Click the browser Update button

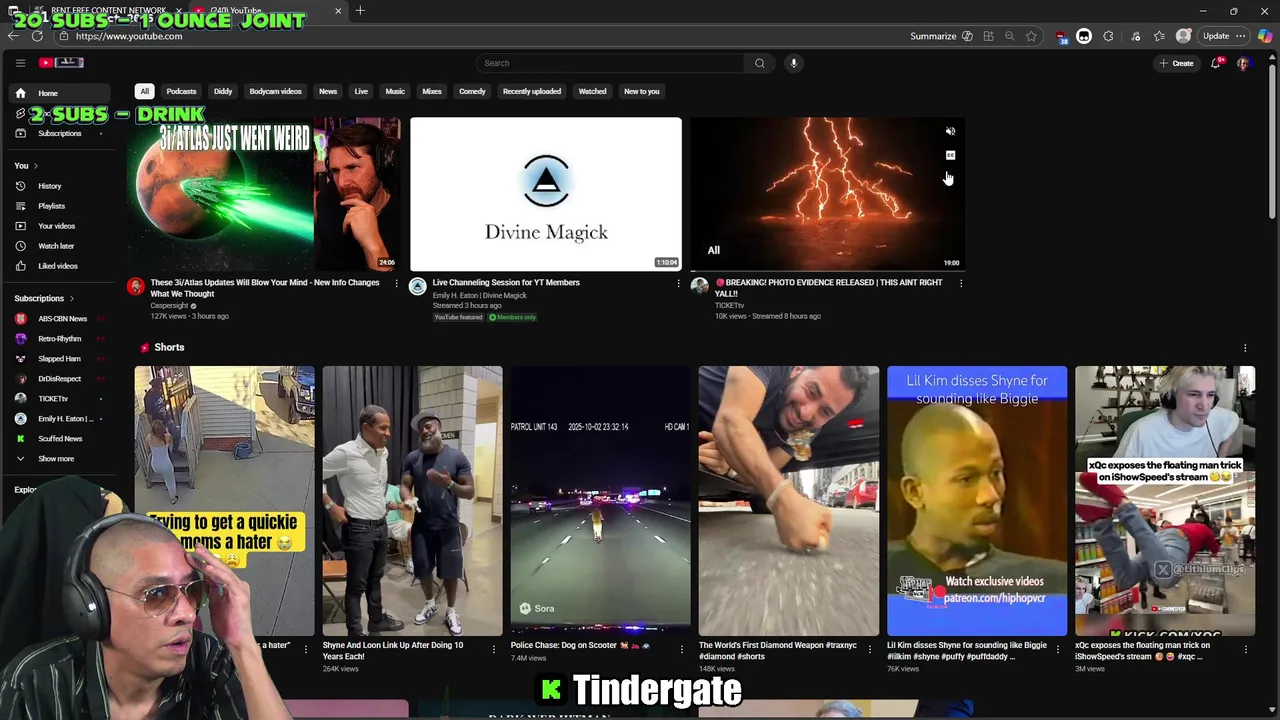[1224, 36]
